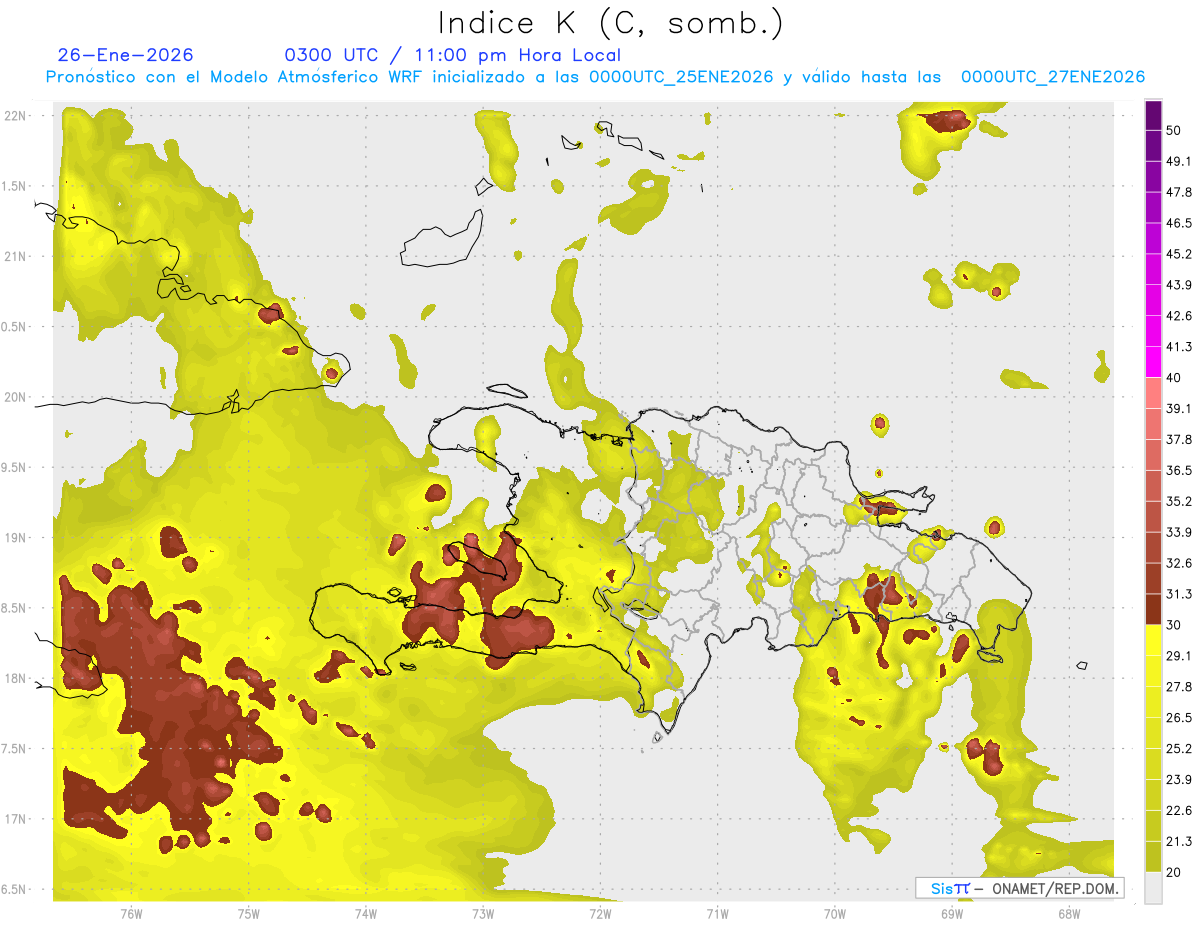Image resolution: width=1200 pixels, height=927 pixels.
Task: Click the longitude axis label "71W"
Action: click(717, 915)
